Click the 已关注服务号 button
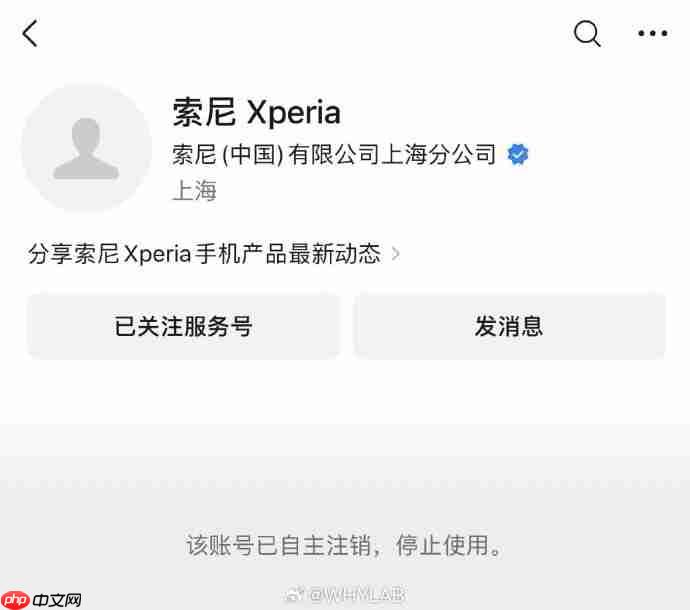The image size is (690, 610). 184,326
